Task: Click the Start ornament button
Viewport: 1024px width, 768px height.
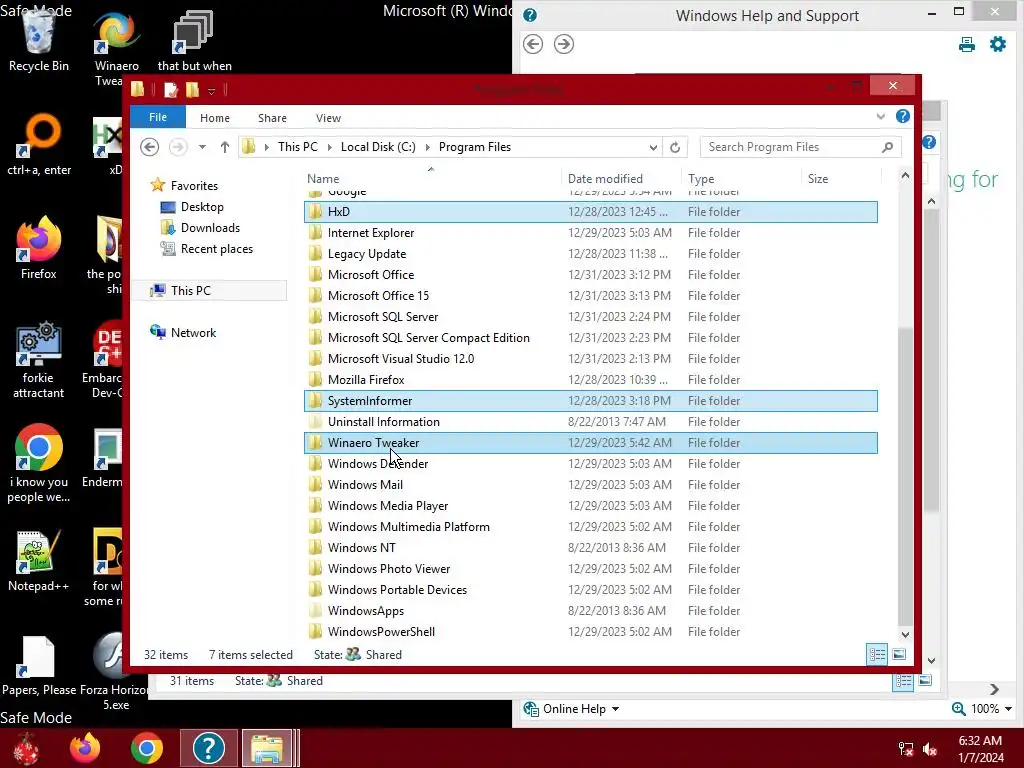Action: coord(26,748)
